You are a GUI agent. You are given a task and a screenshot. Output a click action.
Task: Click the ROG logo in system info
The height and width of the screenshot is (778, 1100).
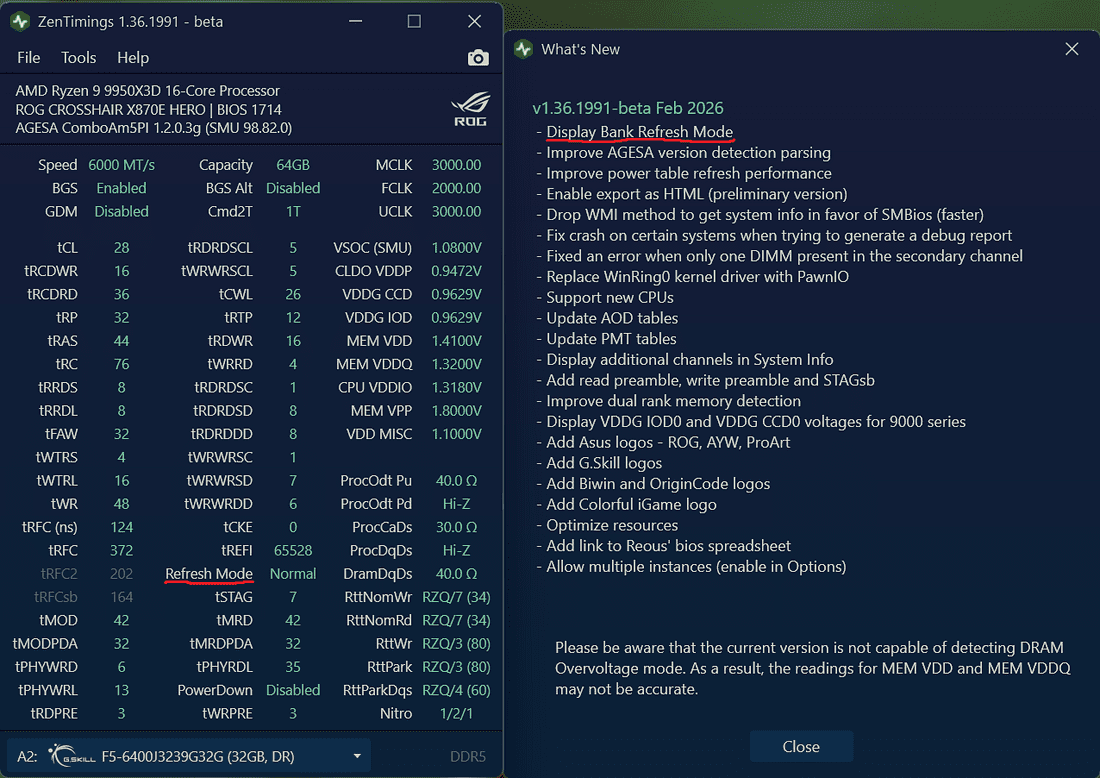(469, 109)
